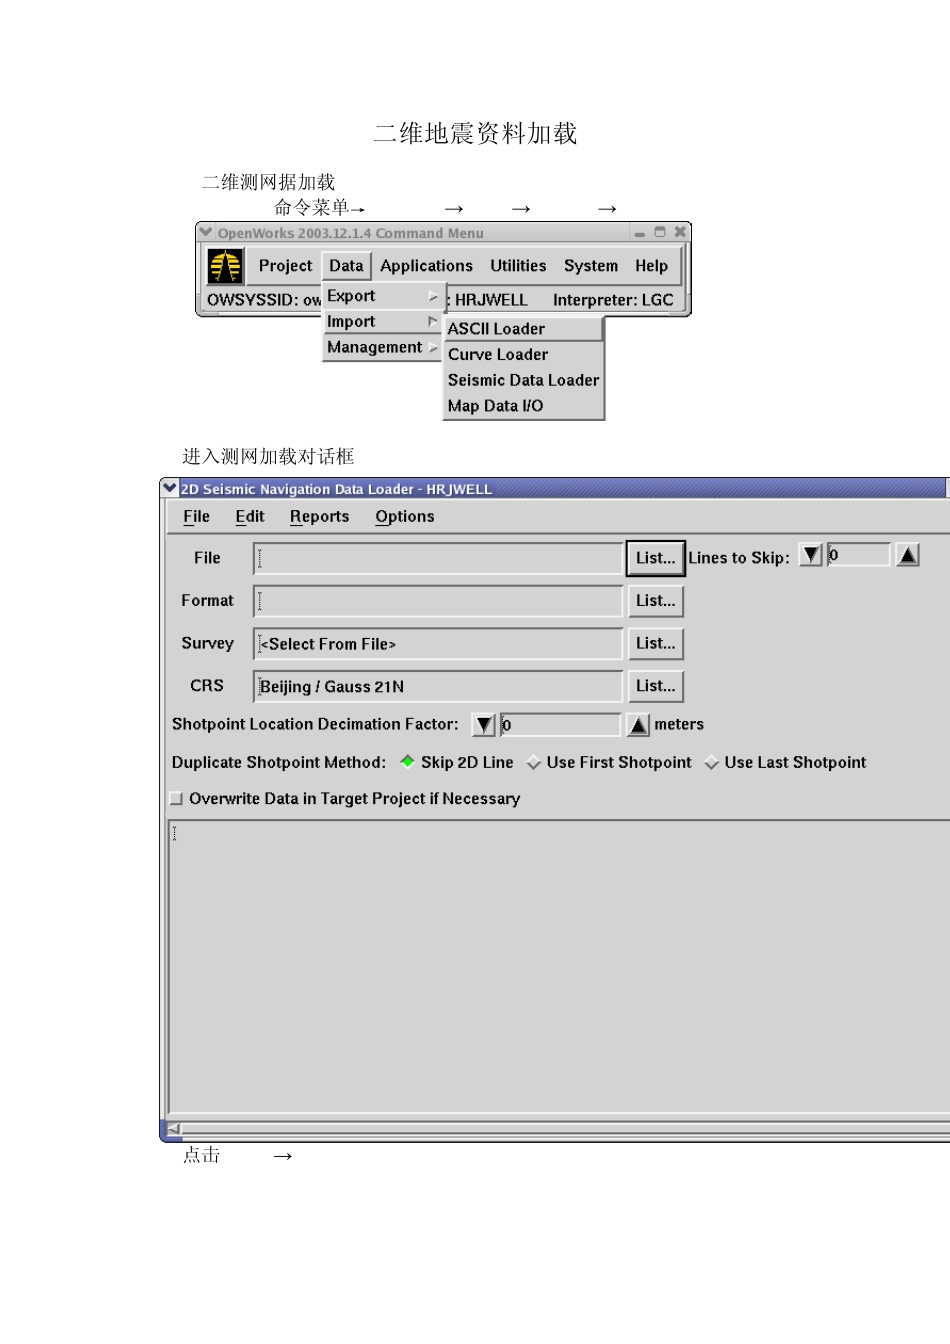950x1344 pixels.
Task: Open the Command Menu window menu icon
Action: tap(206, 232)
